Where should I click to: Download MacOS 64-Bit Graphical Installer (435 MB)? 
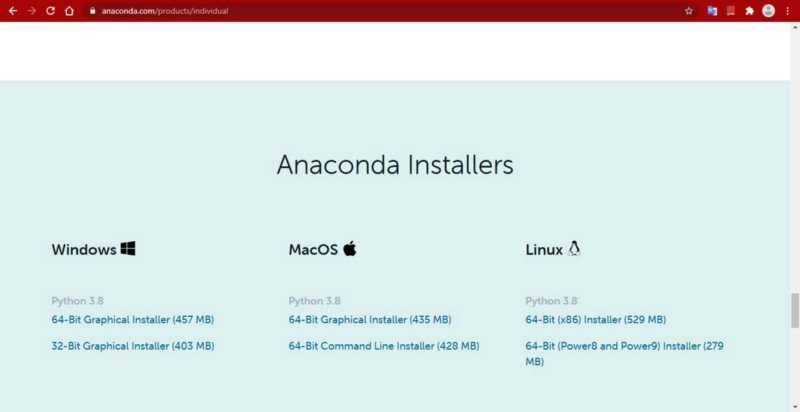click(x=370, y=320)
